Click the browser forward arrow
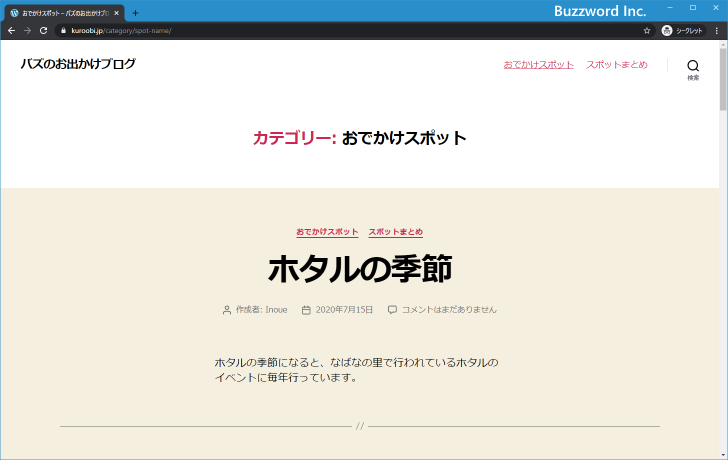 [27, 31]
